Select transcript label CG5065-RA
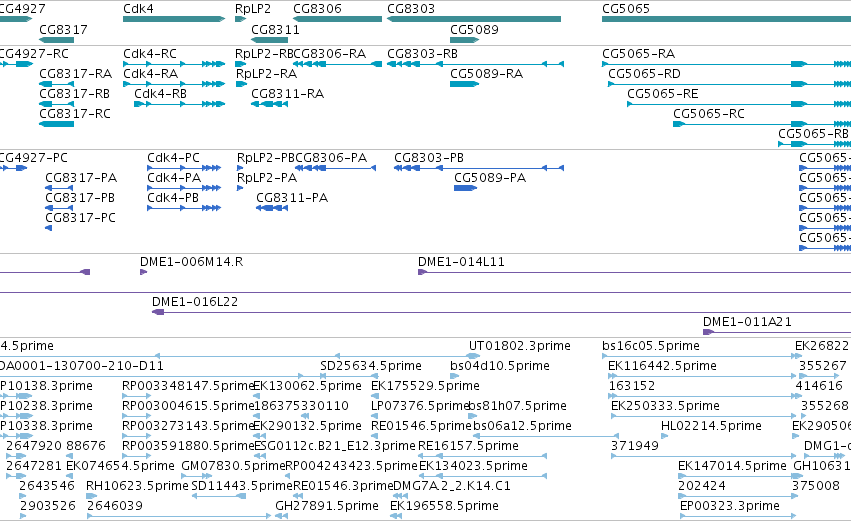 pyautogui.click(x=639, y=54)
